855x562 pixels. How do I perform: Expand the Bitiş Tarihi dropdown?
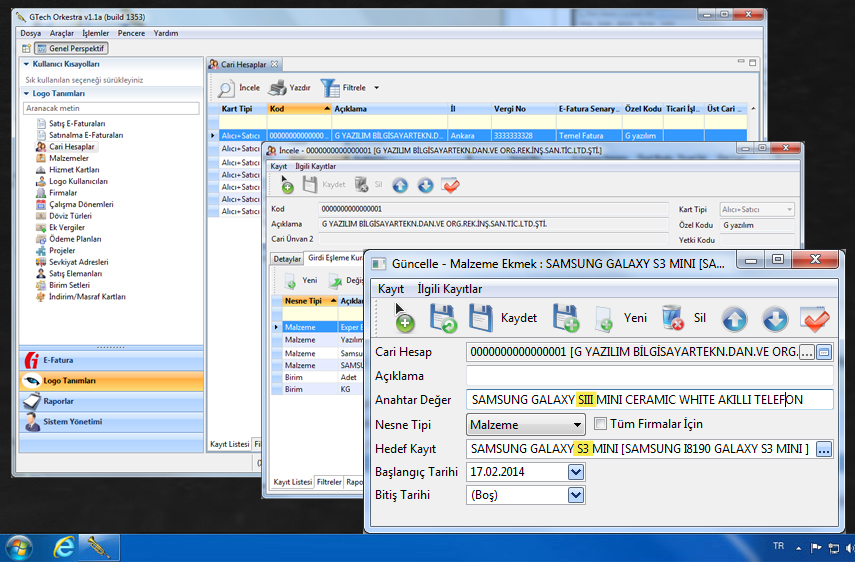(575, 495)
